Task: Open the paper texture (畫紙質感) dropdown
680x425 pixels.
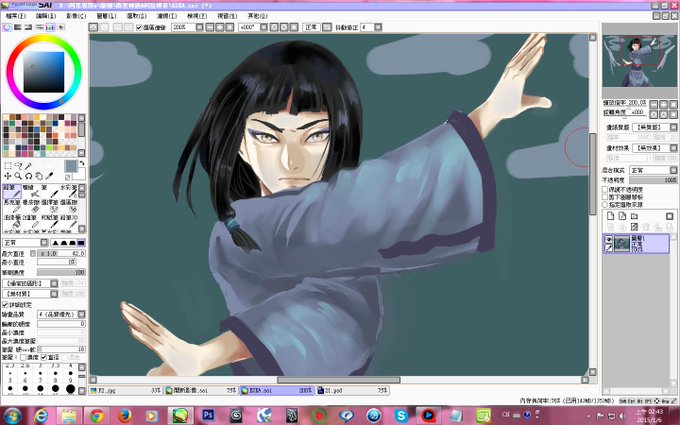Action: [x=654, y=127]
